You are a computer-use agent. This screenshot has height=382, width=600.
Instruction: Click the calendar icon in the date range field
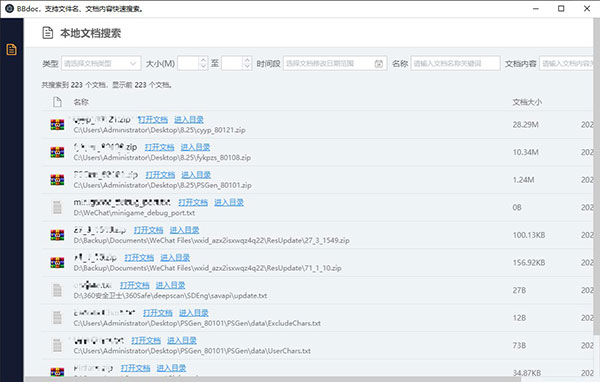coord(378,64)
